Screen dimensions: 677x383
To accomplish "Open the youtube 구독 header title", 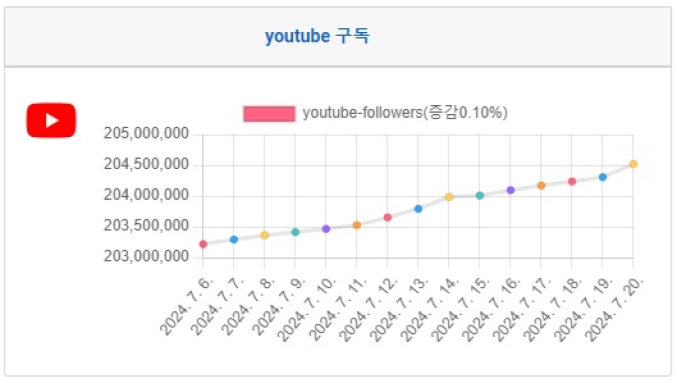I will click(317, 36).
